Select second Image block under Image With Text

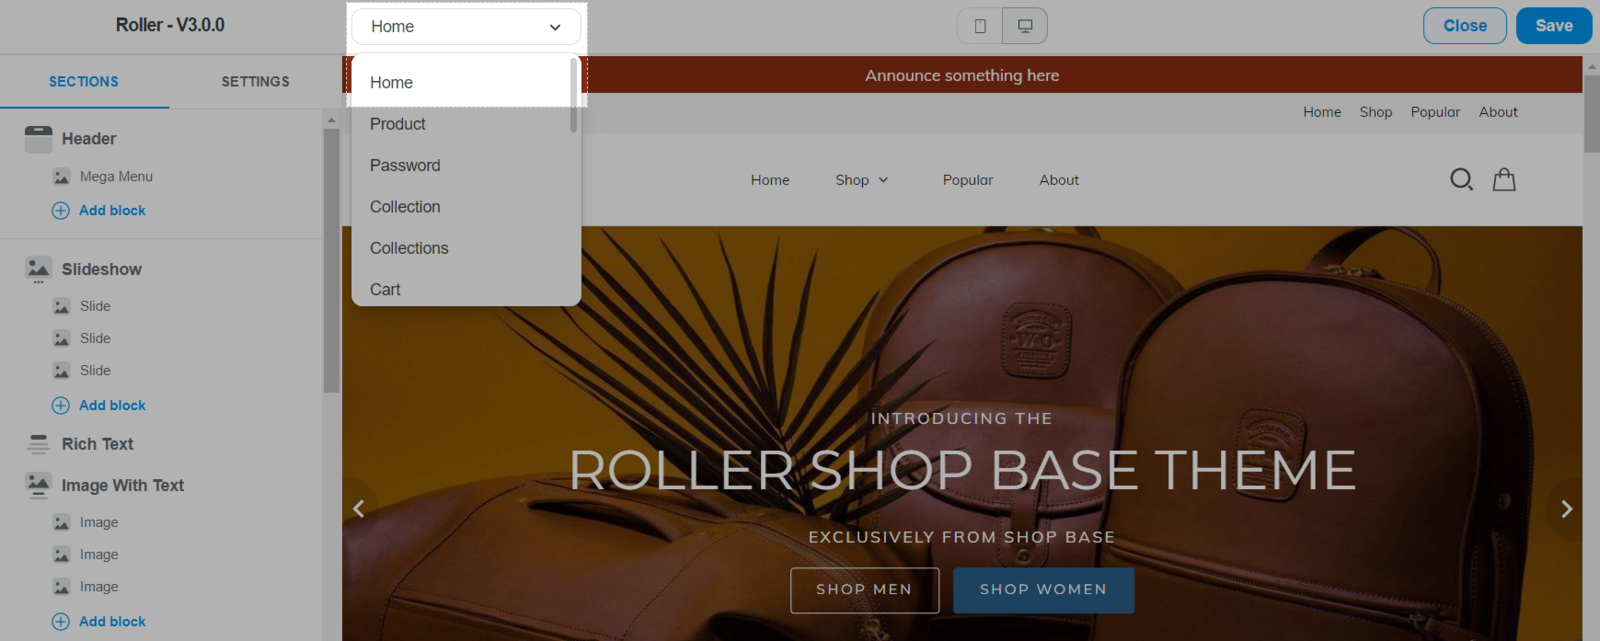tap(99, 555)
